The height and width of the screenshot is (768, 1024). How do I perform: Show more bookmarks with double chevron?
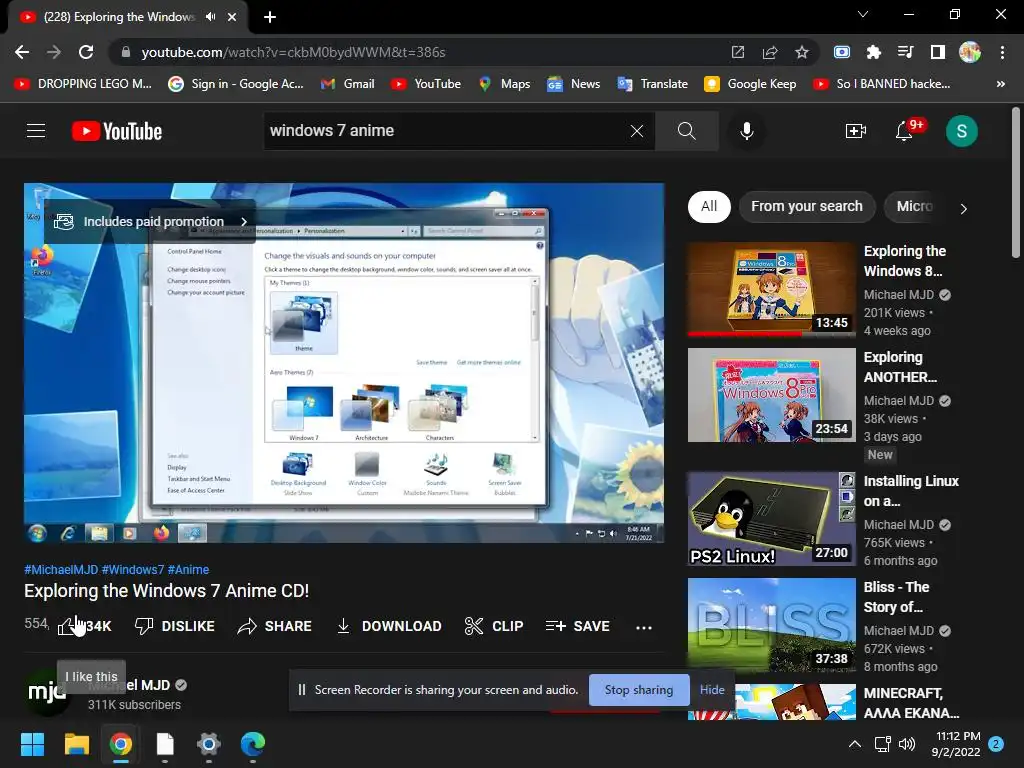[1000, 84]
